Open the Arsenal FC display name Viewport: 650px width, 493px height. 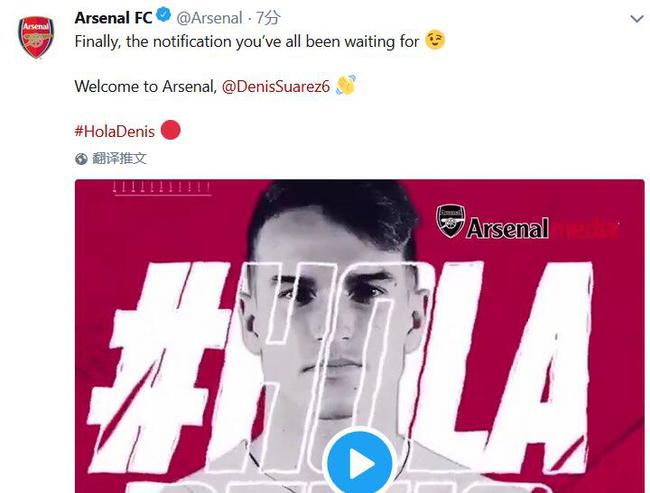point(114,18)
